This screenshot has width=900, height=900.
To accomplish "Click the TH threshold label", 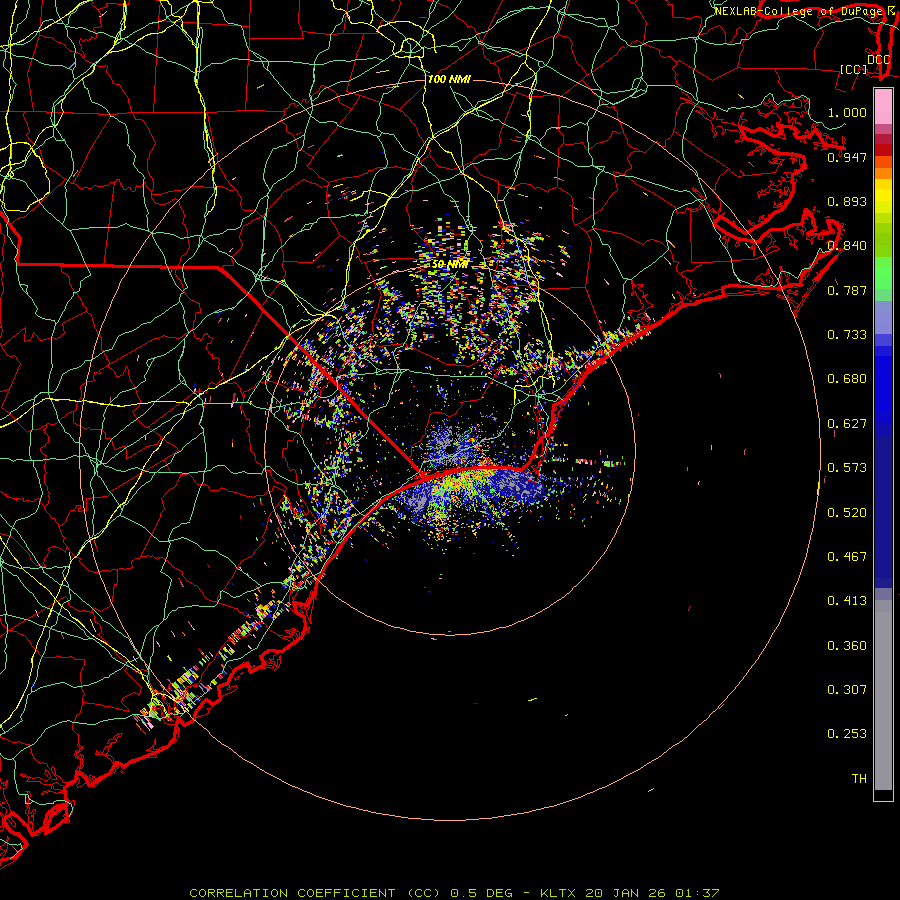I will [859, 779].
